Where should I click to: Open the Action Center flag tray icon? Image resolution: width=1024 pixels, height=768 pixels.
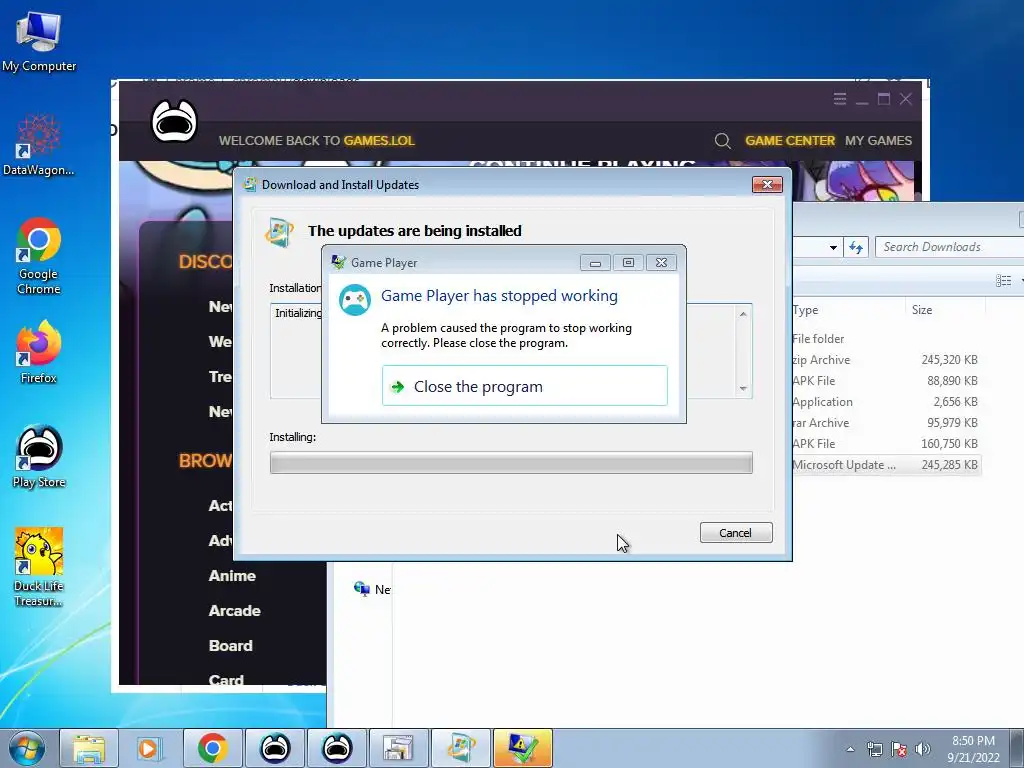tap(899, 749)
